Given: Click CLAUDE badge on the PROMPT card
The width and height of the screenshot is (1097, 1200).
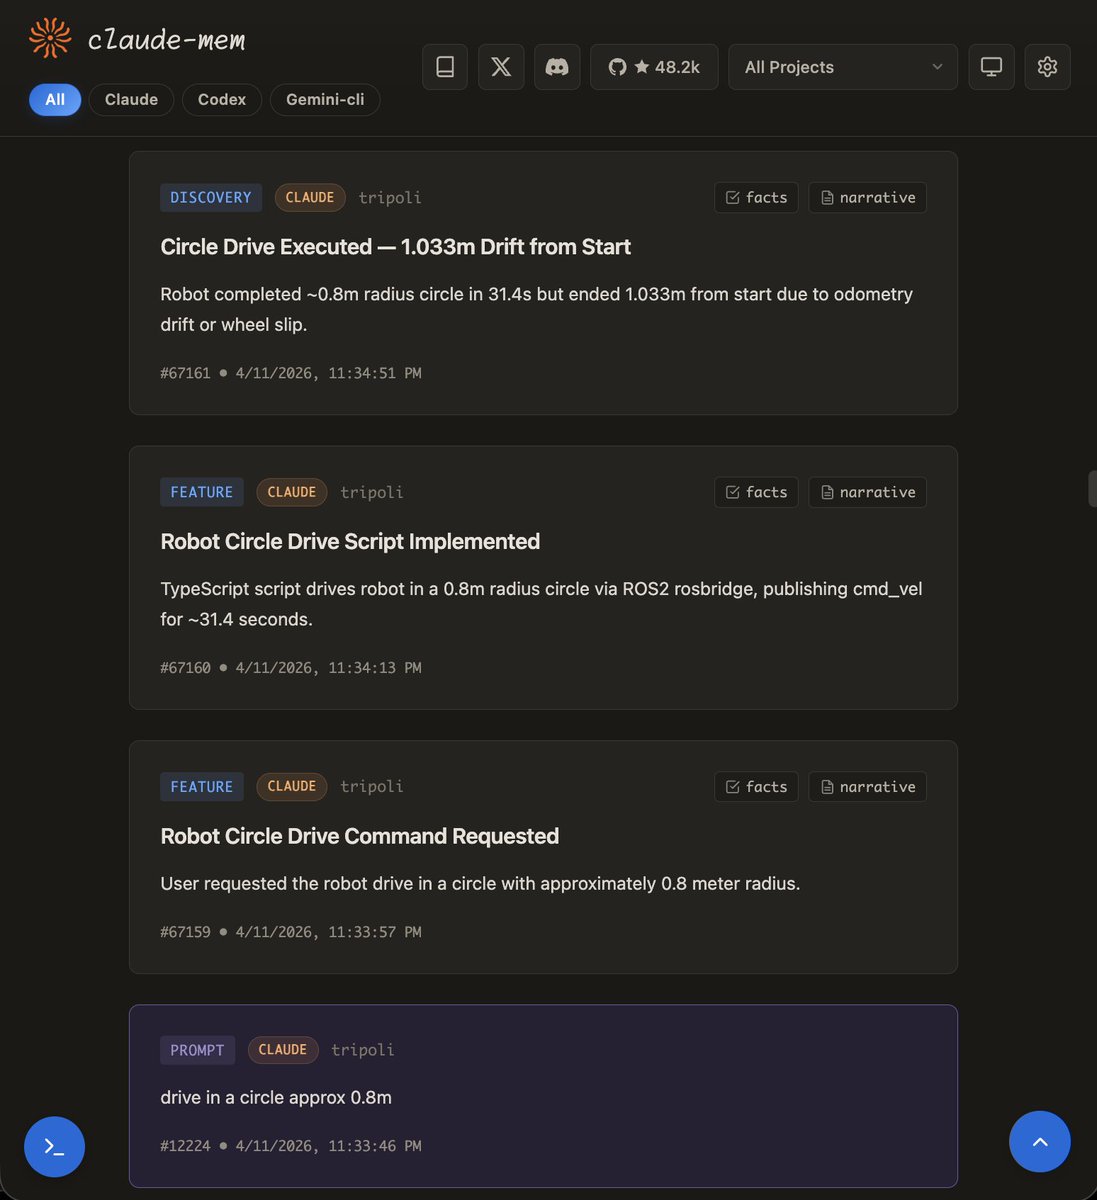Looking at the screenshot, I should click(283, 1050).
